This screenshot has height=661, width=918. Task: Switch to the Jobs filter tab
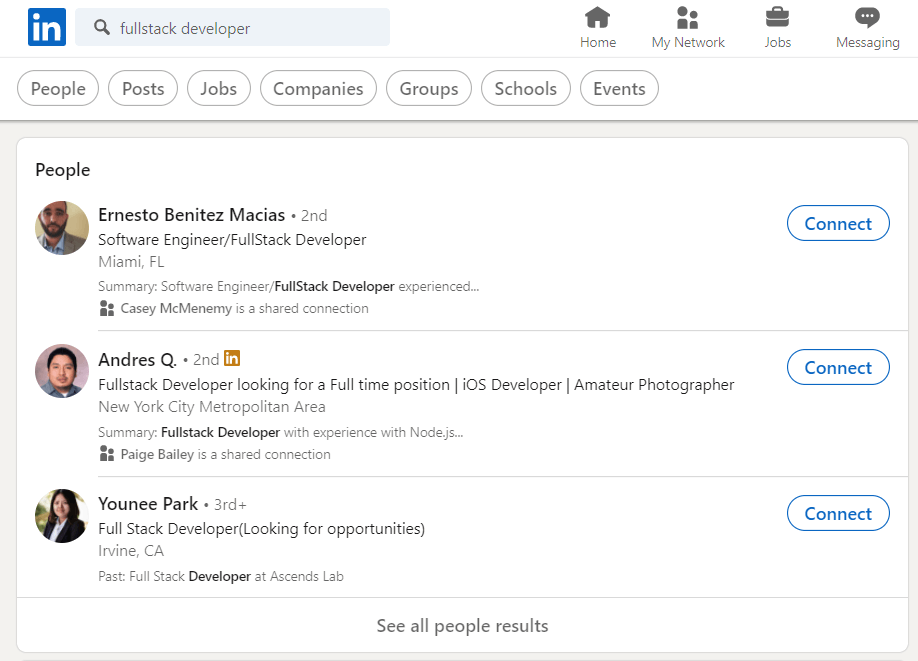point(219,89)
